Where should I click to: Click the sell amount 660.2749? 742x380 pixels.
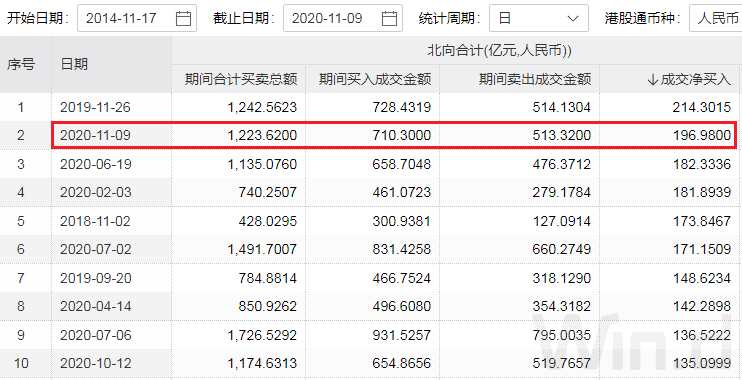coord(562,249)
